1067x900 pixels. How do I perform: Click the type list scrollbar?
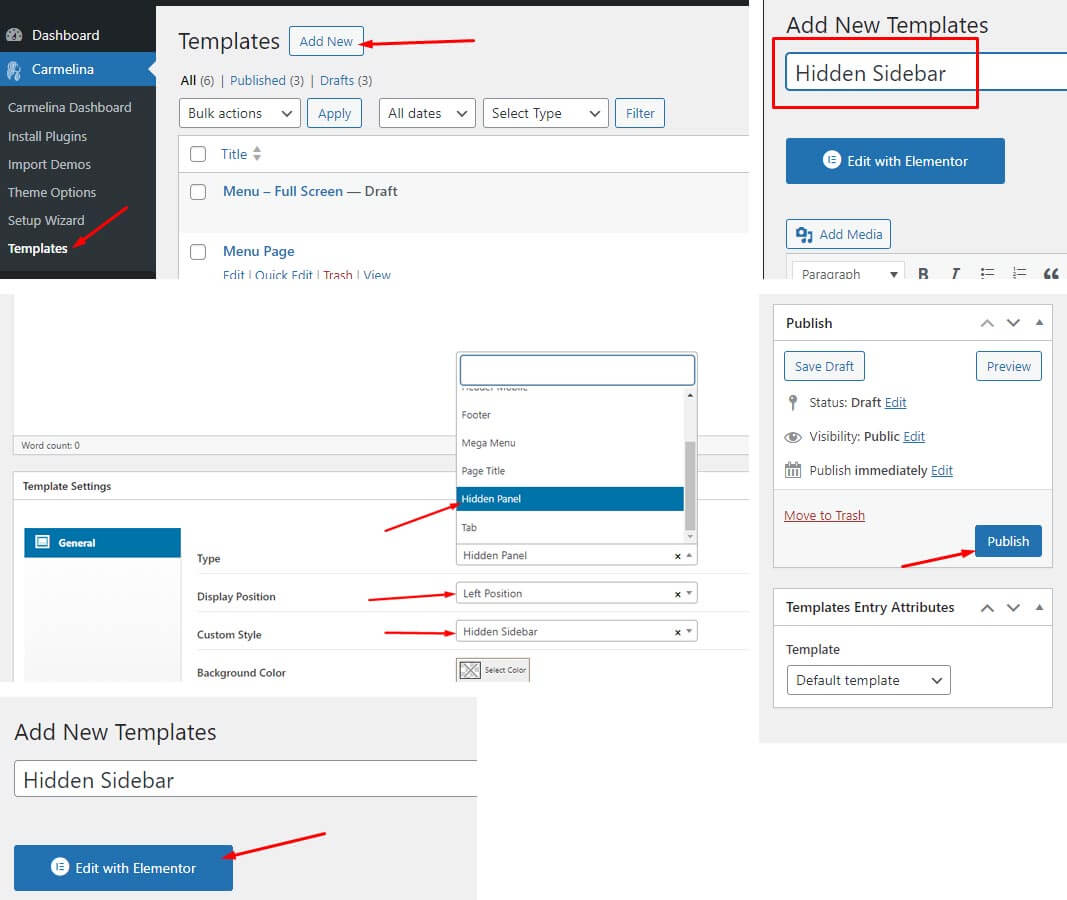(x=690, y=484)
